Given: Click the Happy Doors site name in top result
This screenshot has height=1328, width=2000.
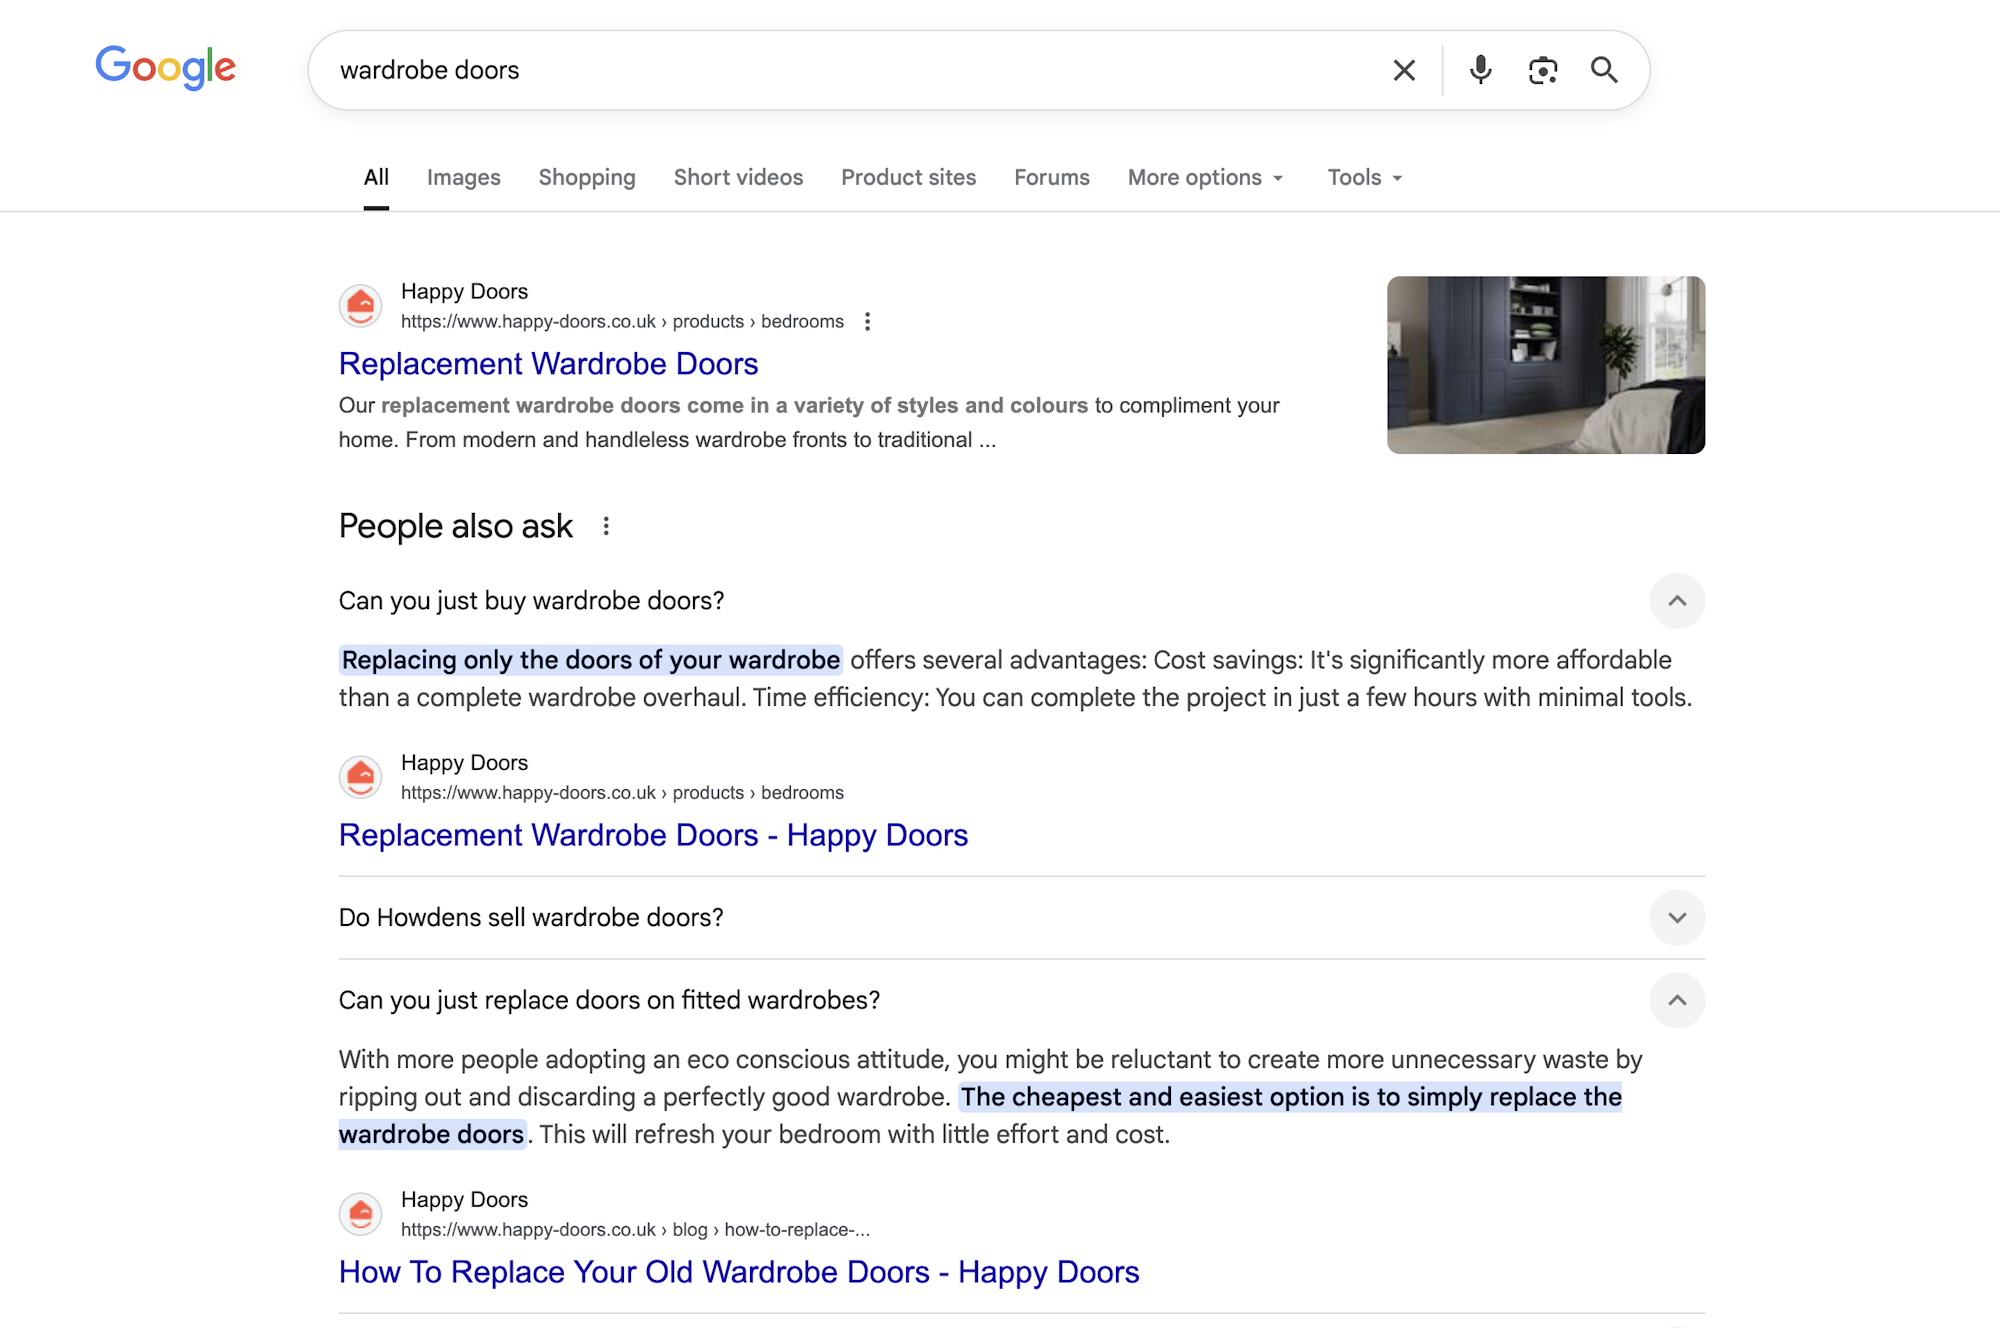Looking at the screenshot, I should (x=464, y=292).
